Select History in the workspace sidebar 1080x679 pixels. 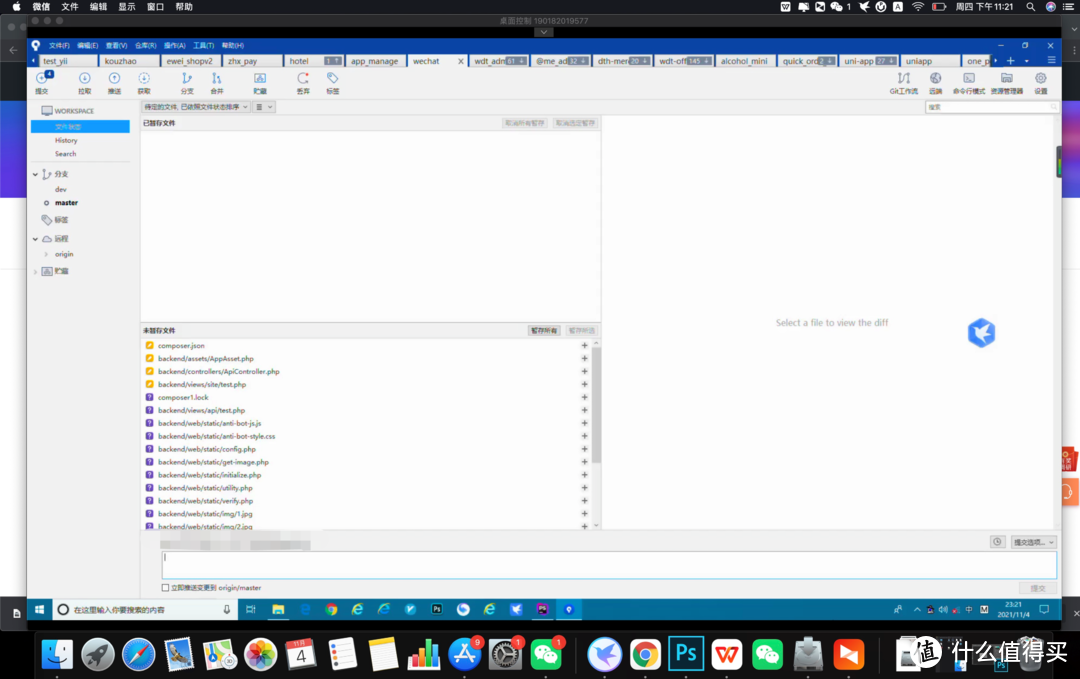pyautogui.click(x=66, y=140)
